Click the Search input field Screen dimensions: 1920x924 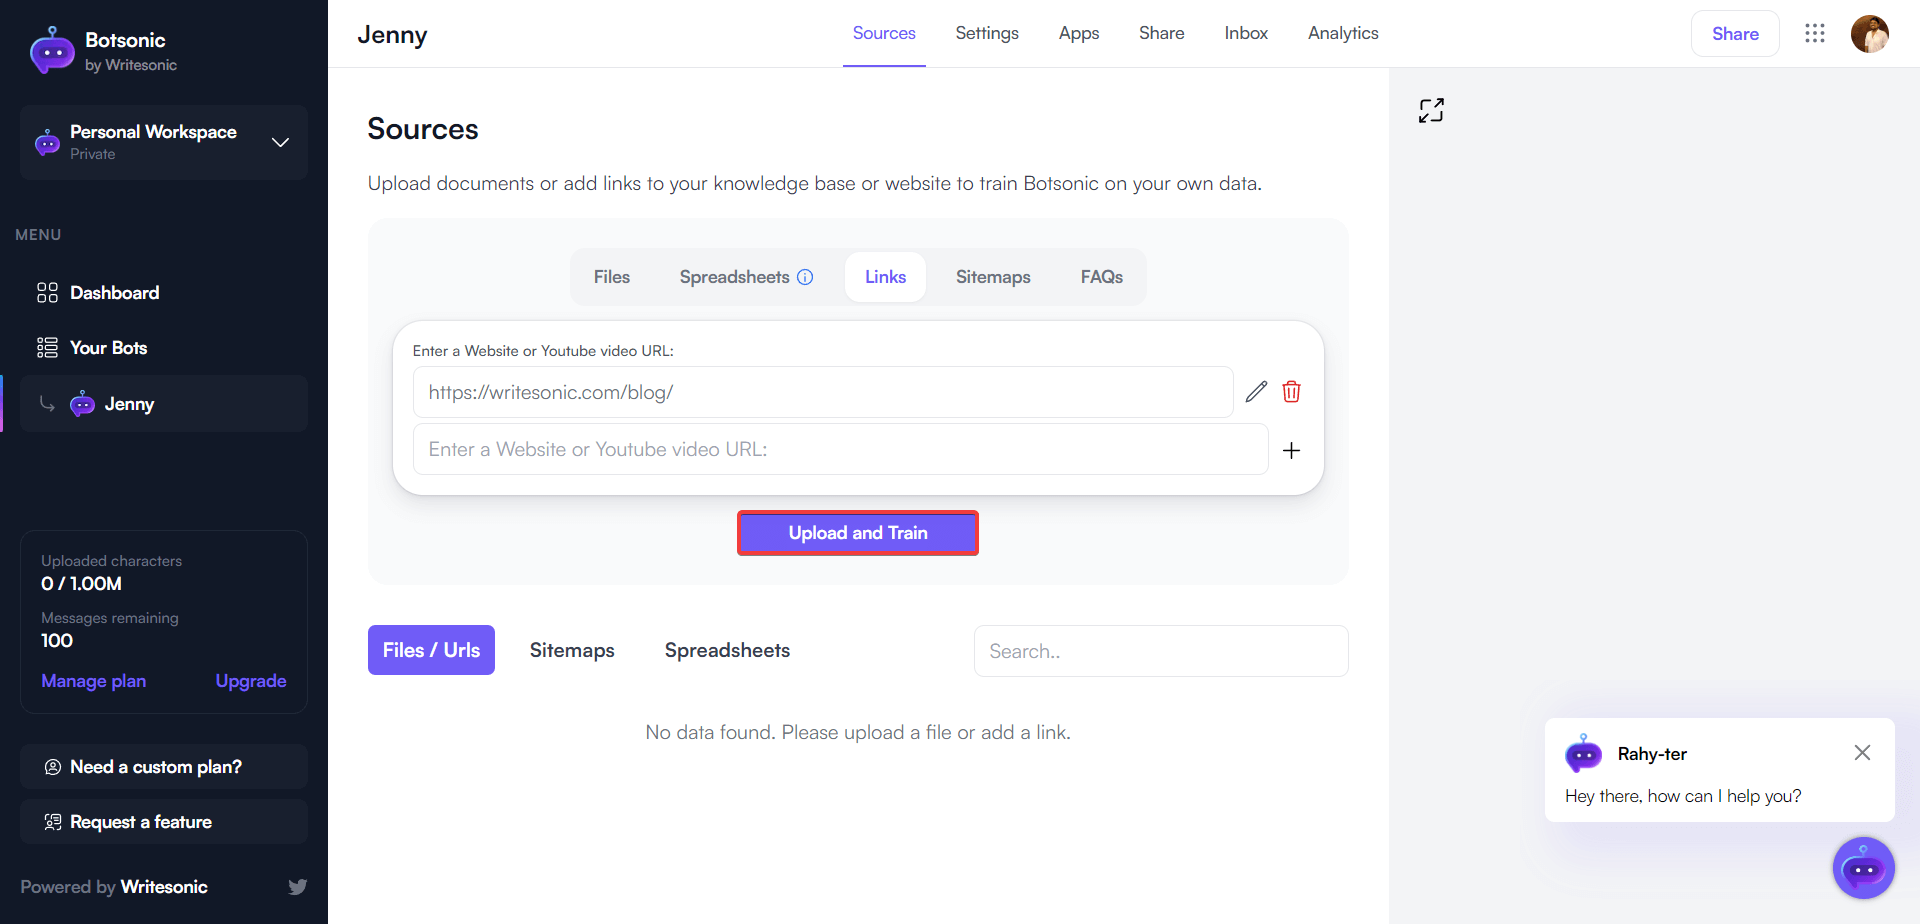(x=1160, y=650)
